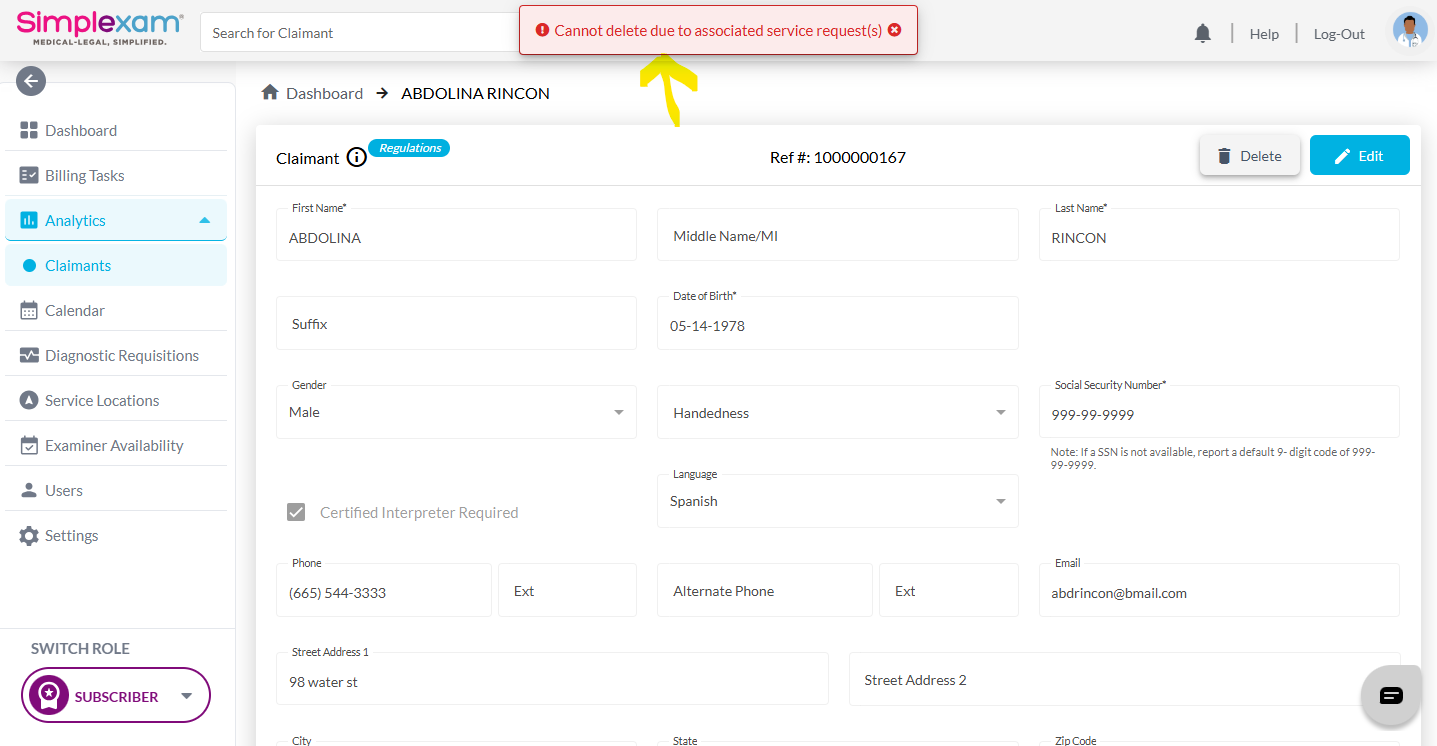Click the Alternate Phone field

pyautogui.click(x=765, y=590)
